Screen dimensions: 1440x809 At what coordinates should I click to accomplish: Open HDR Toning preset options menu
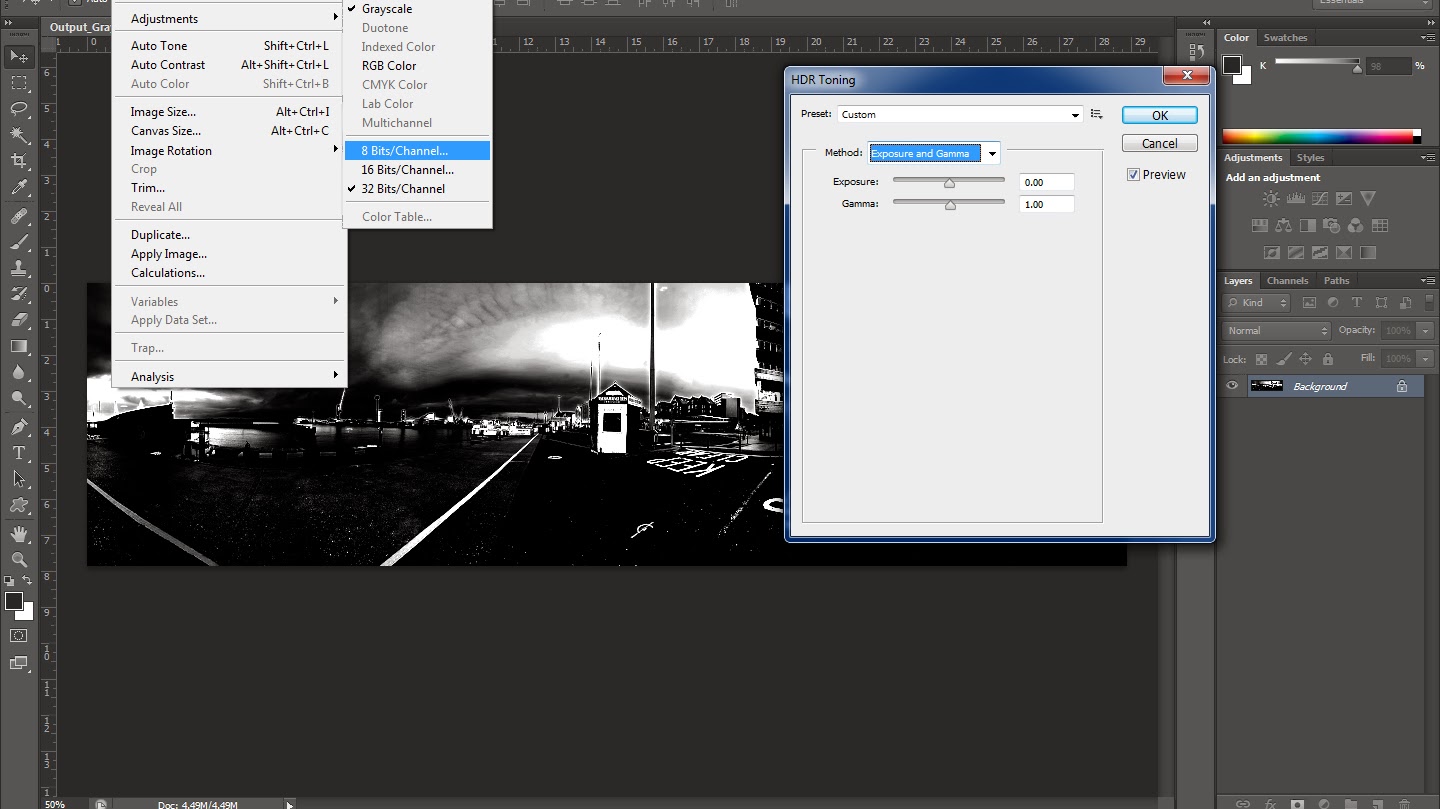point(1097,115)
